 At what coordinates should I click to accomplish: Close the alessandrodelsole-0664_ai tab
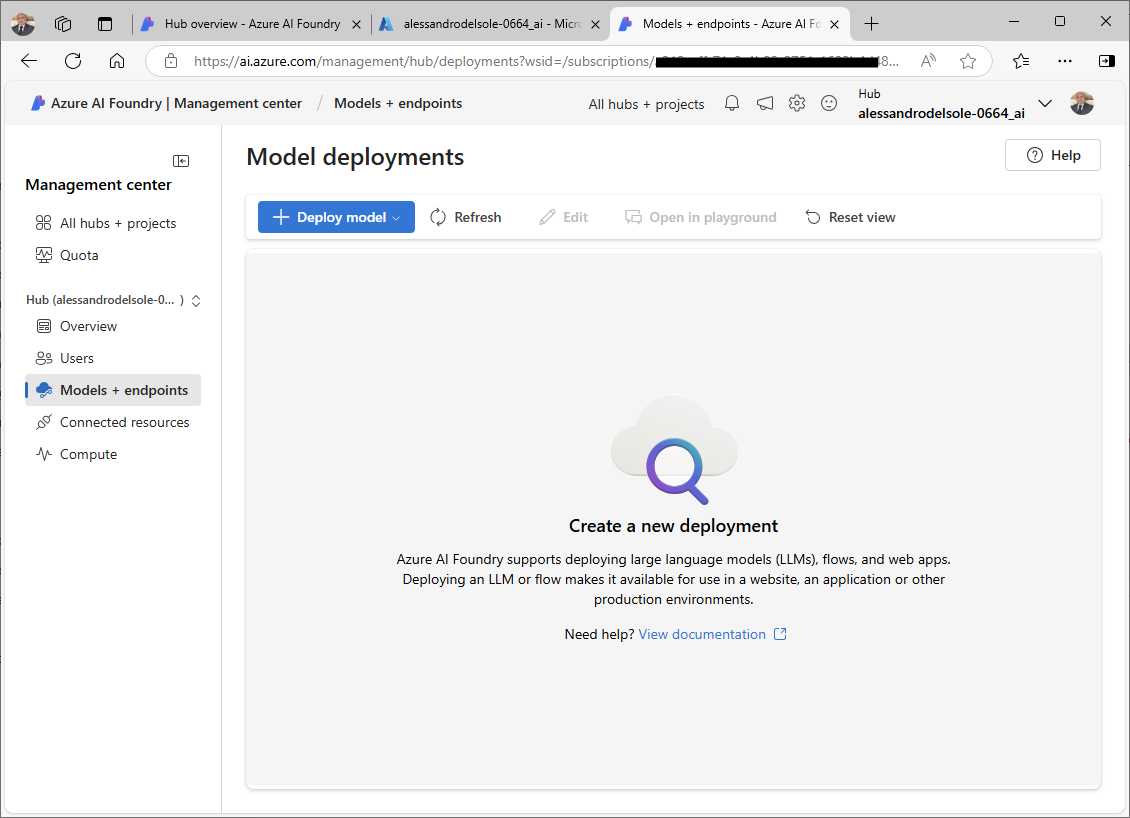595,25
